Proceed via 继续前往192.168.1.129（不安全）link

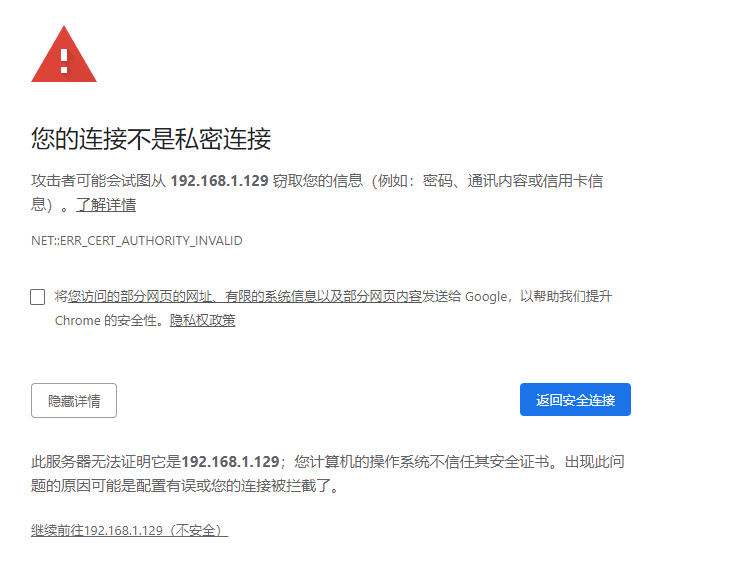pyautogui.click(x=129, y=530)
